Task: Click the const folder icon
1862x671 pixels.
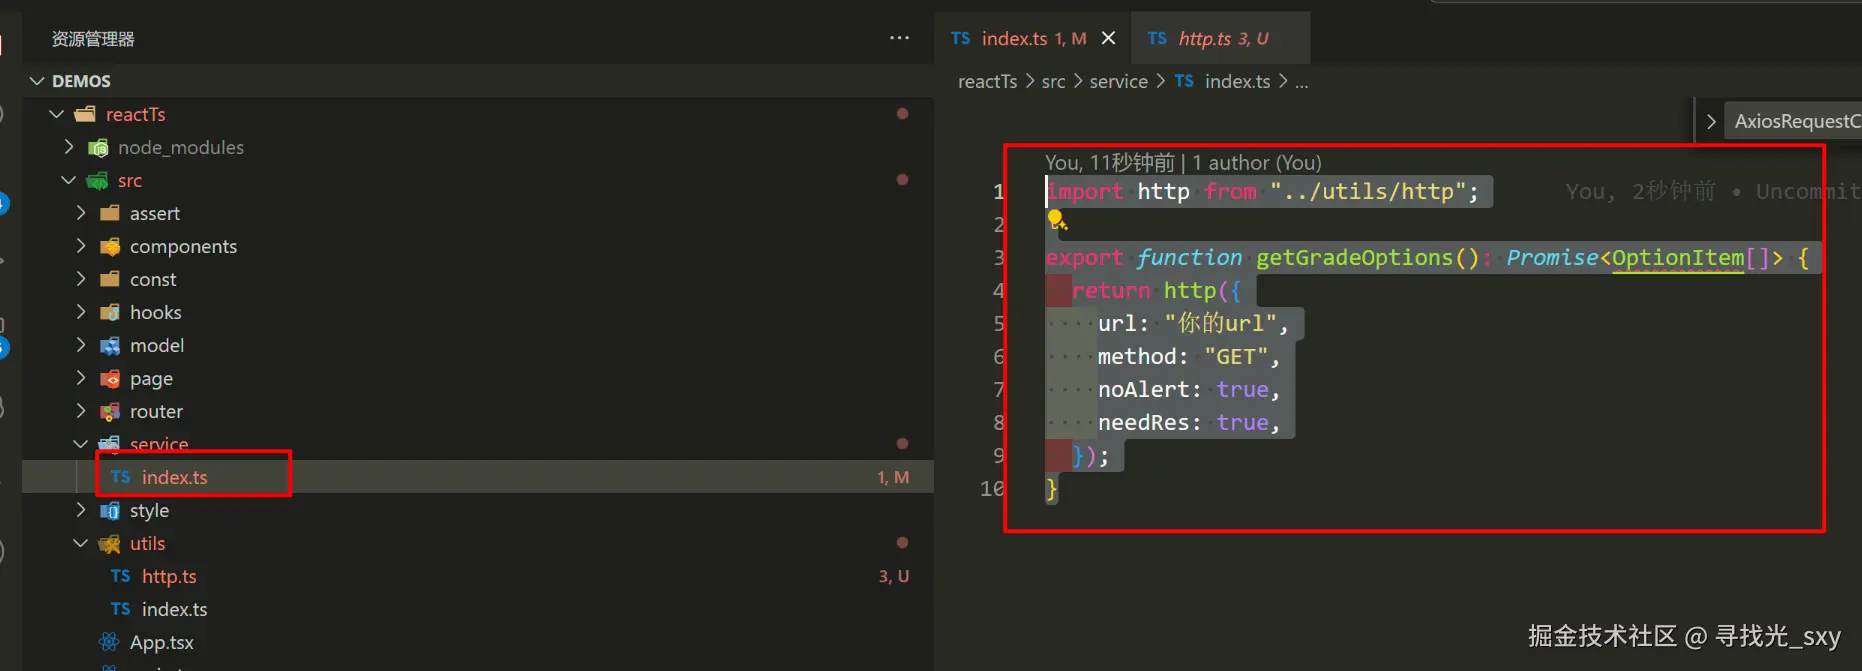Action: (x=110, y=279)
